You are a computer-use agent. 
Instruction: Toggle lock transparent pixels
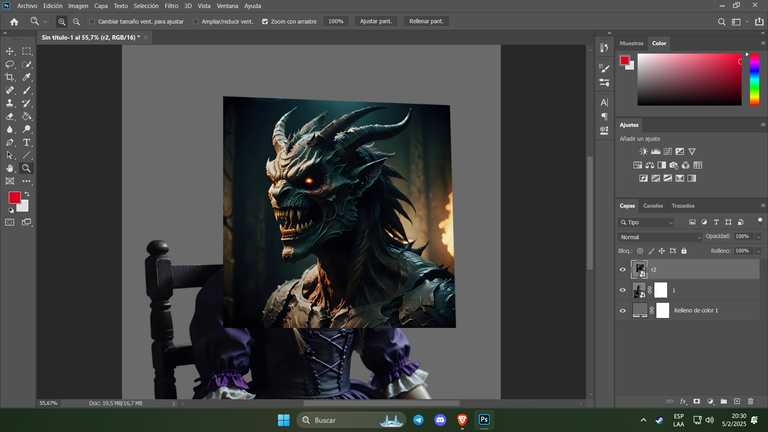tap(640, 251)
